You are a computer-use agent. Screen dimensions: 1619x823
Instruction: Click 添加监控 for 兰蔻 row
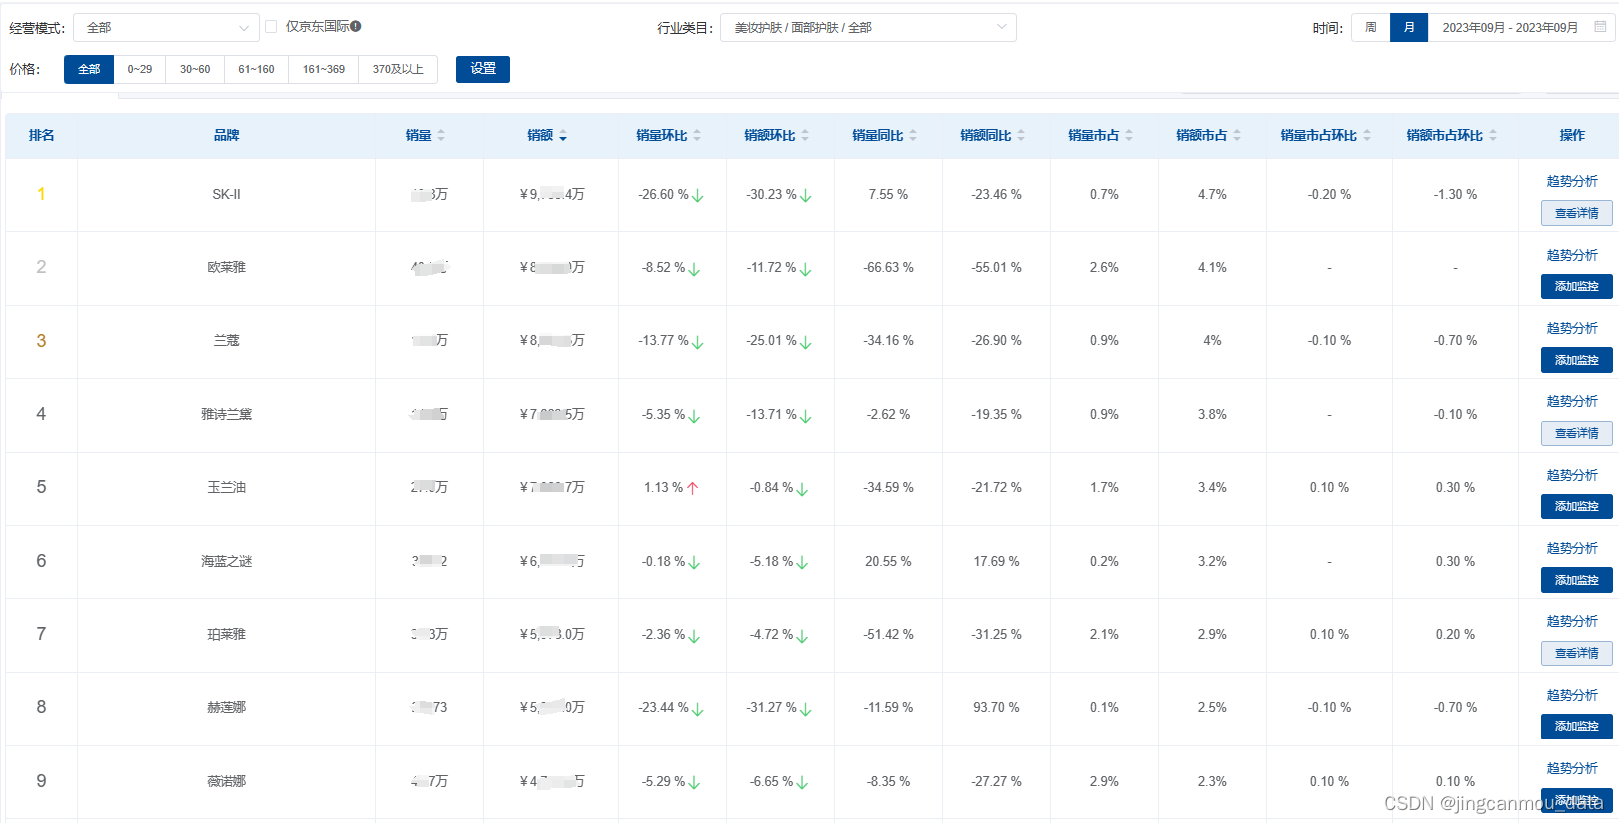(x=1577, y=360)
